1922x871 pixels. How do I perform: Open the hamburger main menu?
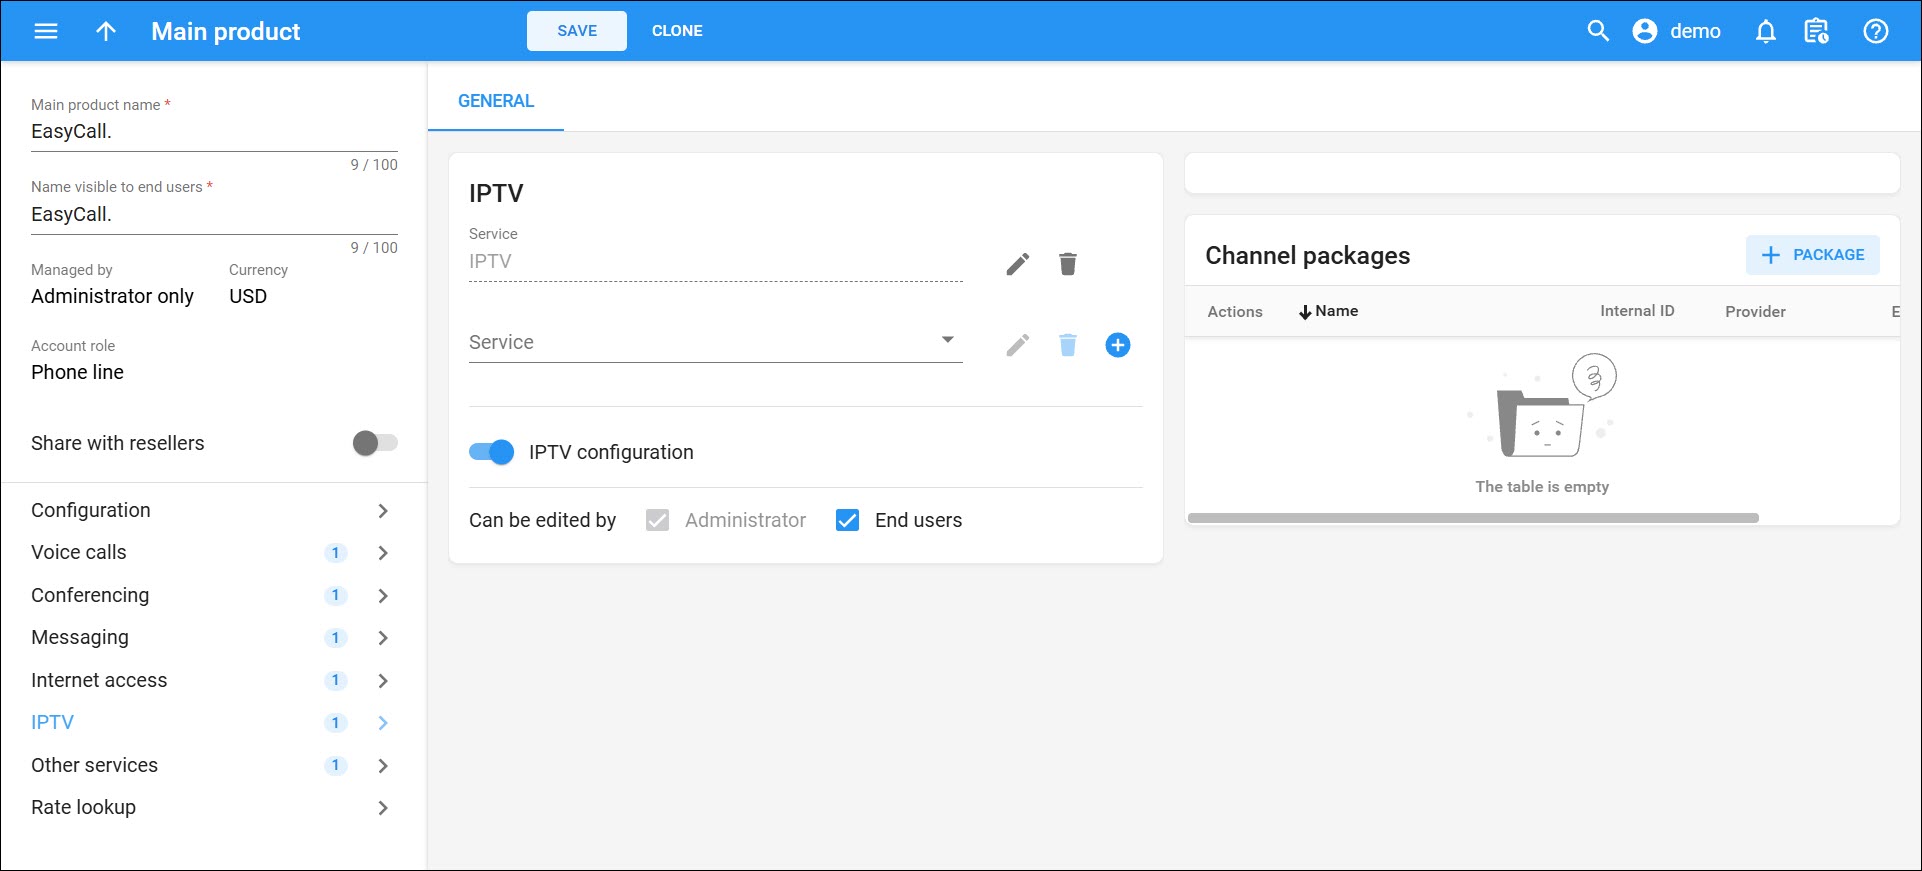pyautogui.click(x=46, y=31)
